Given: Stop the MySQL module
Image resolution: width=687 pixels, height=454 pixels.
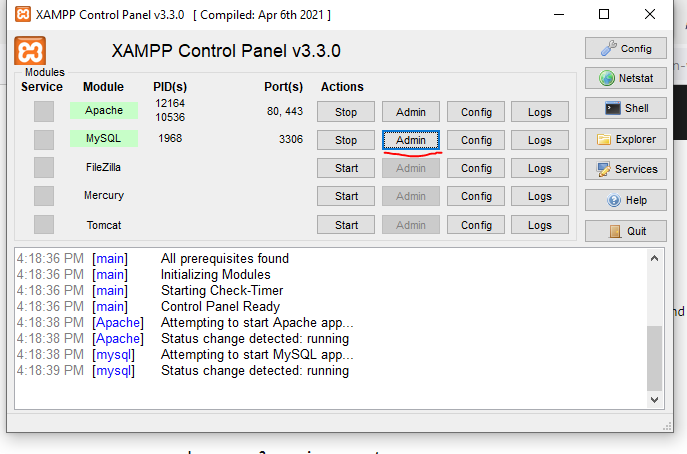Looking at the screenshot, I should coord(346,140).
